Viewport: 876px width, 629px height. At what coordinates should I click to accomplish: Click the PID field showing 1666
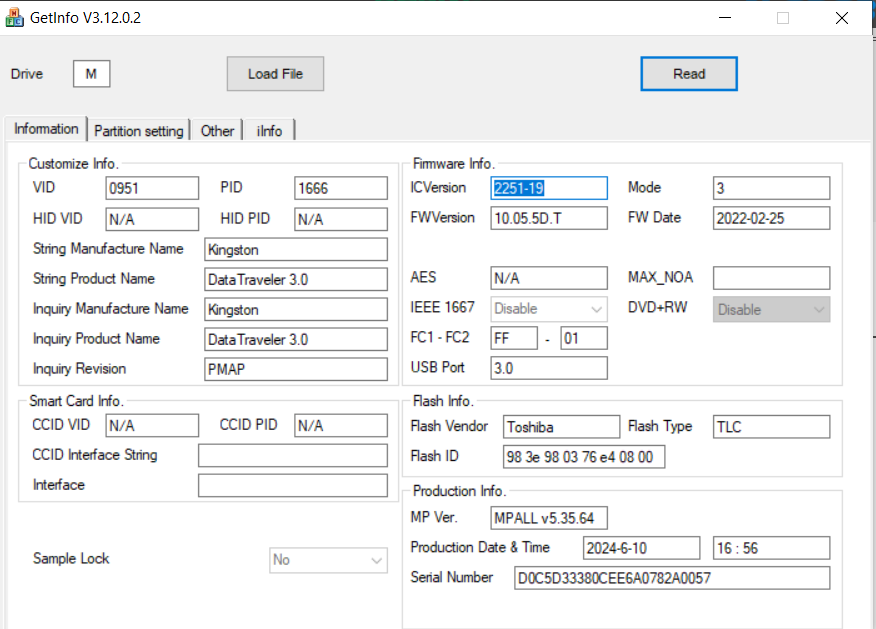tap(341, 188)
